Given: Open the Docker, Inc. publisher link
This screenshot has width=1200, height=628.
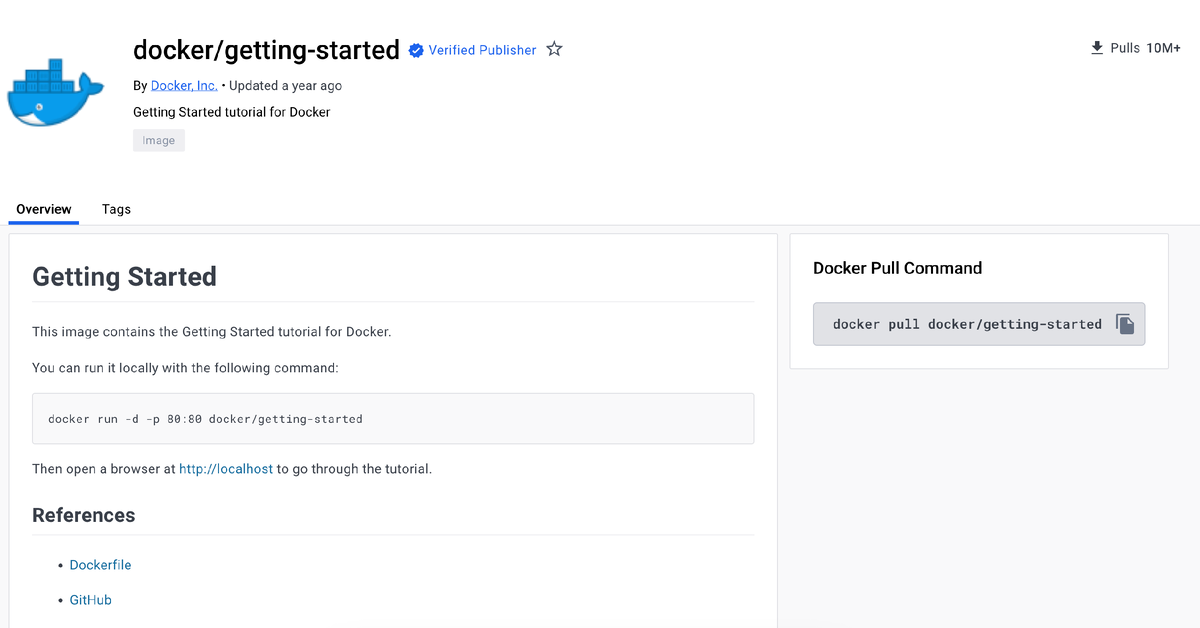Looking at the screenshot, I should (184, 86).
